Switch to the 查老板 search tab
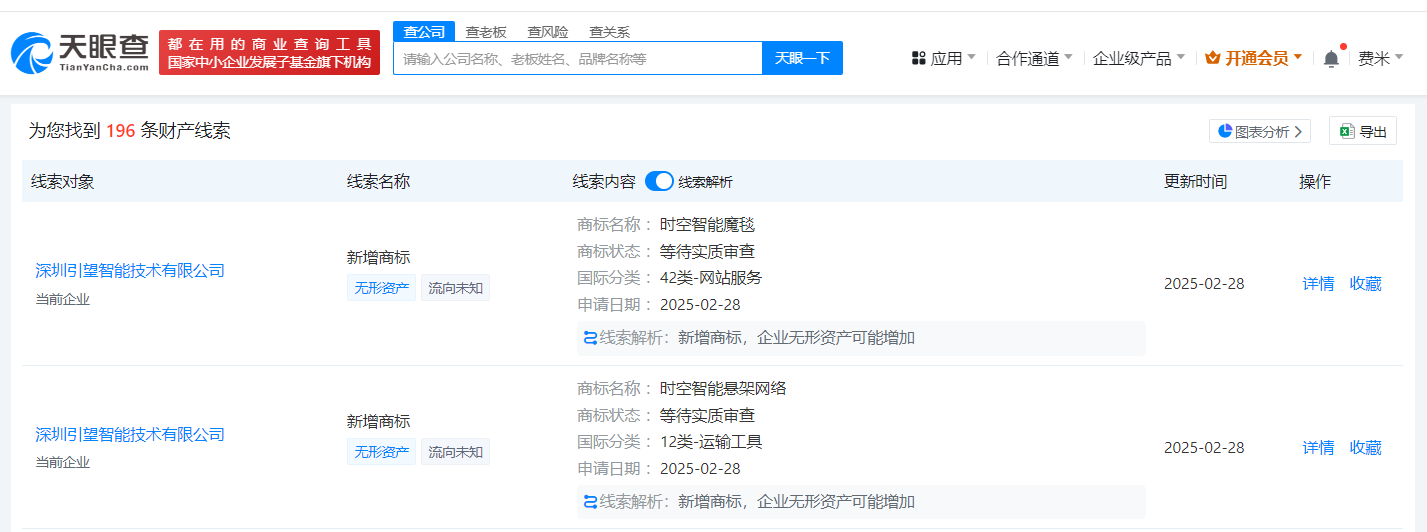The width and height of the screenshot is (1427, 532). (x=486, y=32)
